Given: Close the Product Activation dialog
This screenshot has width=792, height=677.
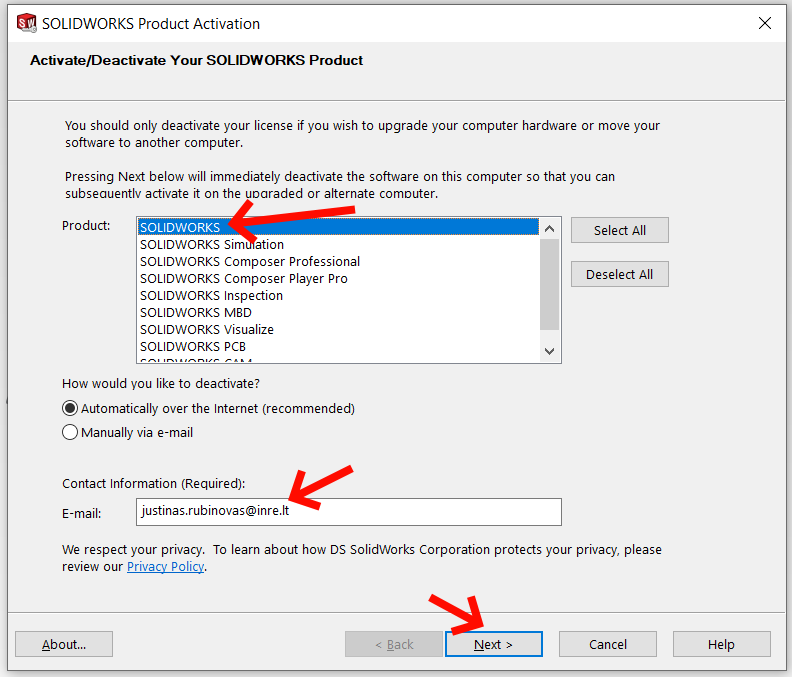Looking at the screenshot, I should coord(765,23).
